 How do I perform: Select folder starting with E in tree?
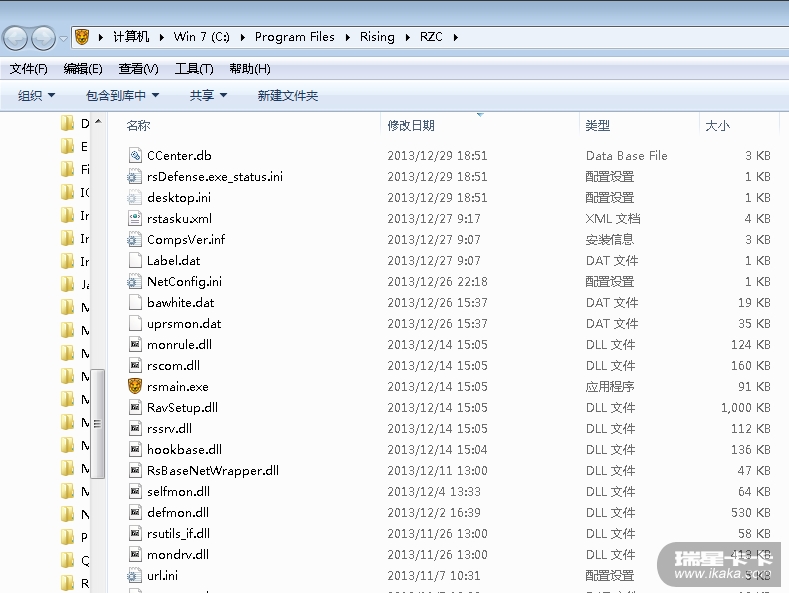point(74,146)
